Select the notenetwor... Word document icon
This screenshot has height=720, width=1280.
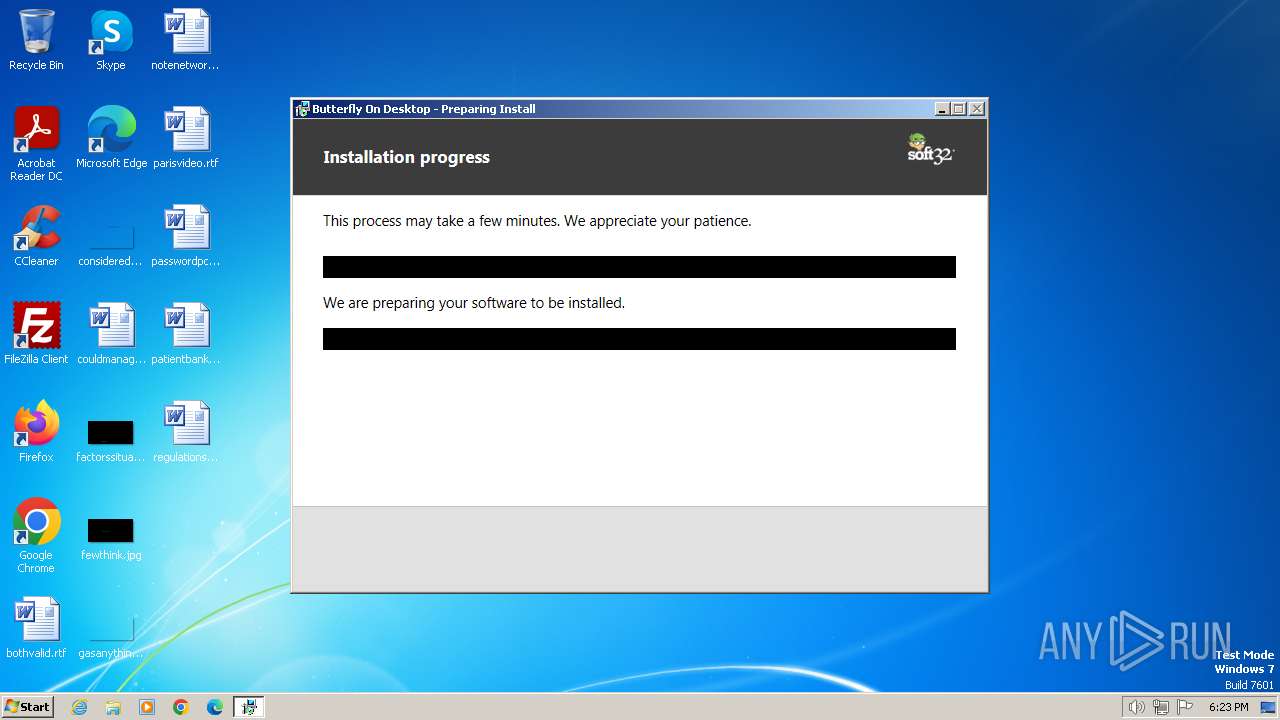185,40
